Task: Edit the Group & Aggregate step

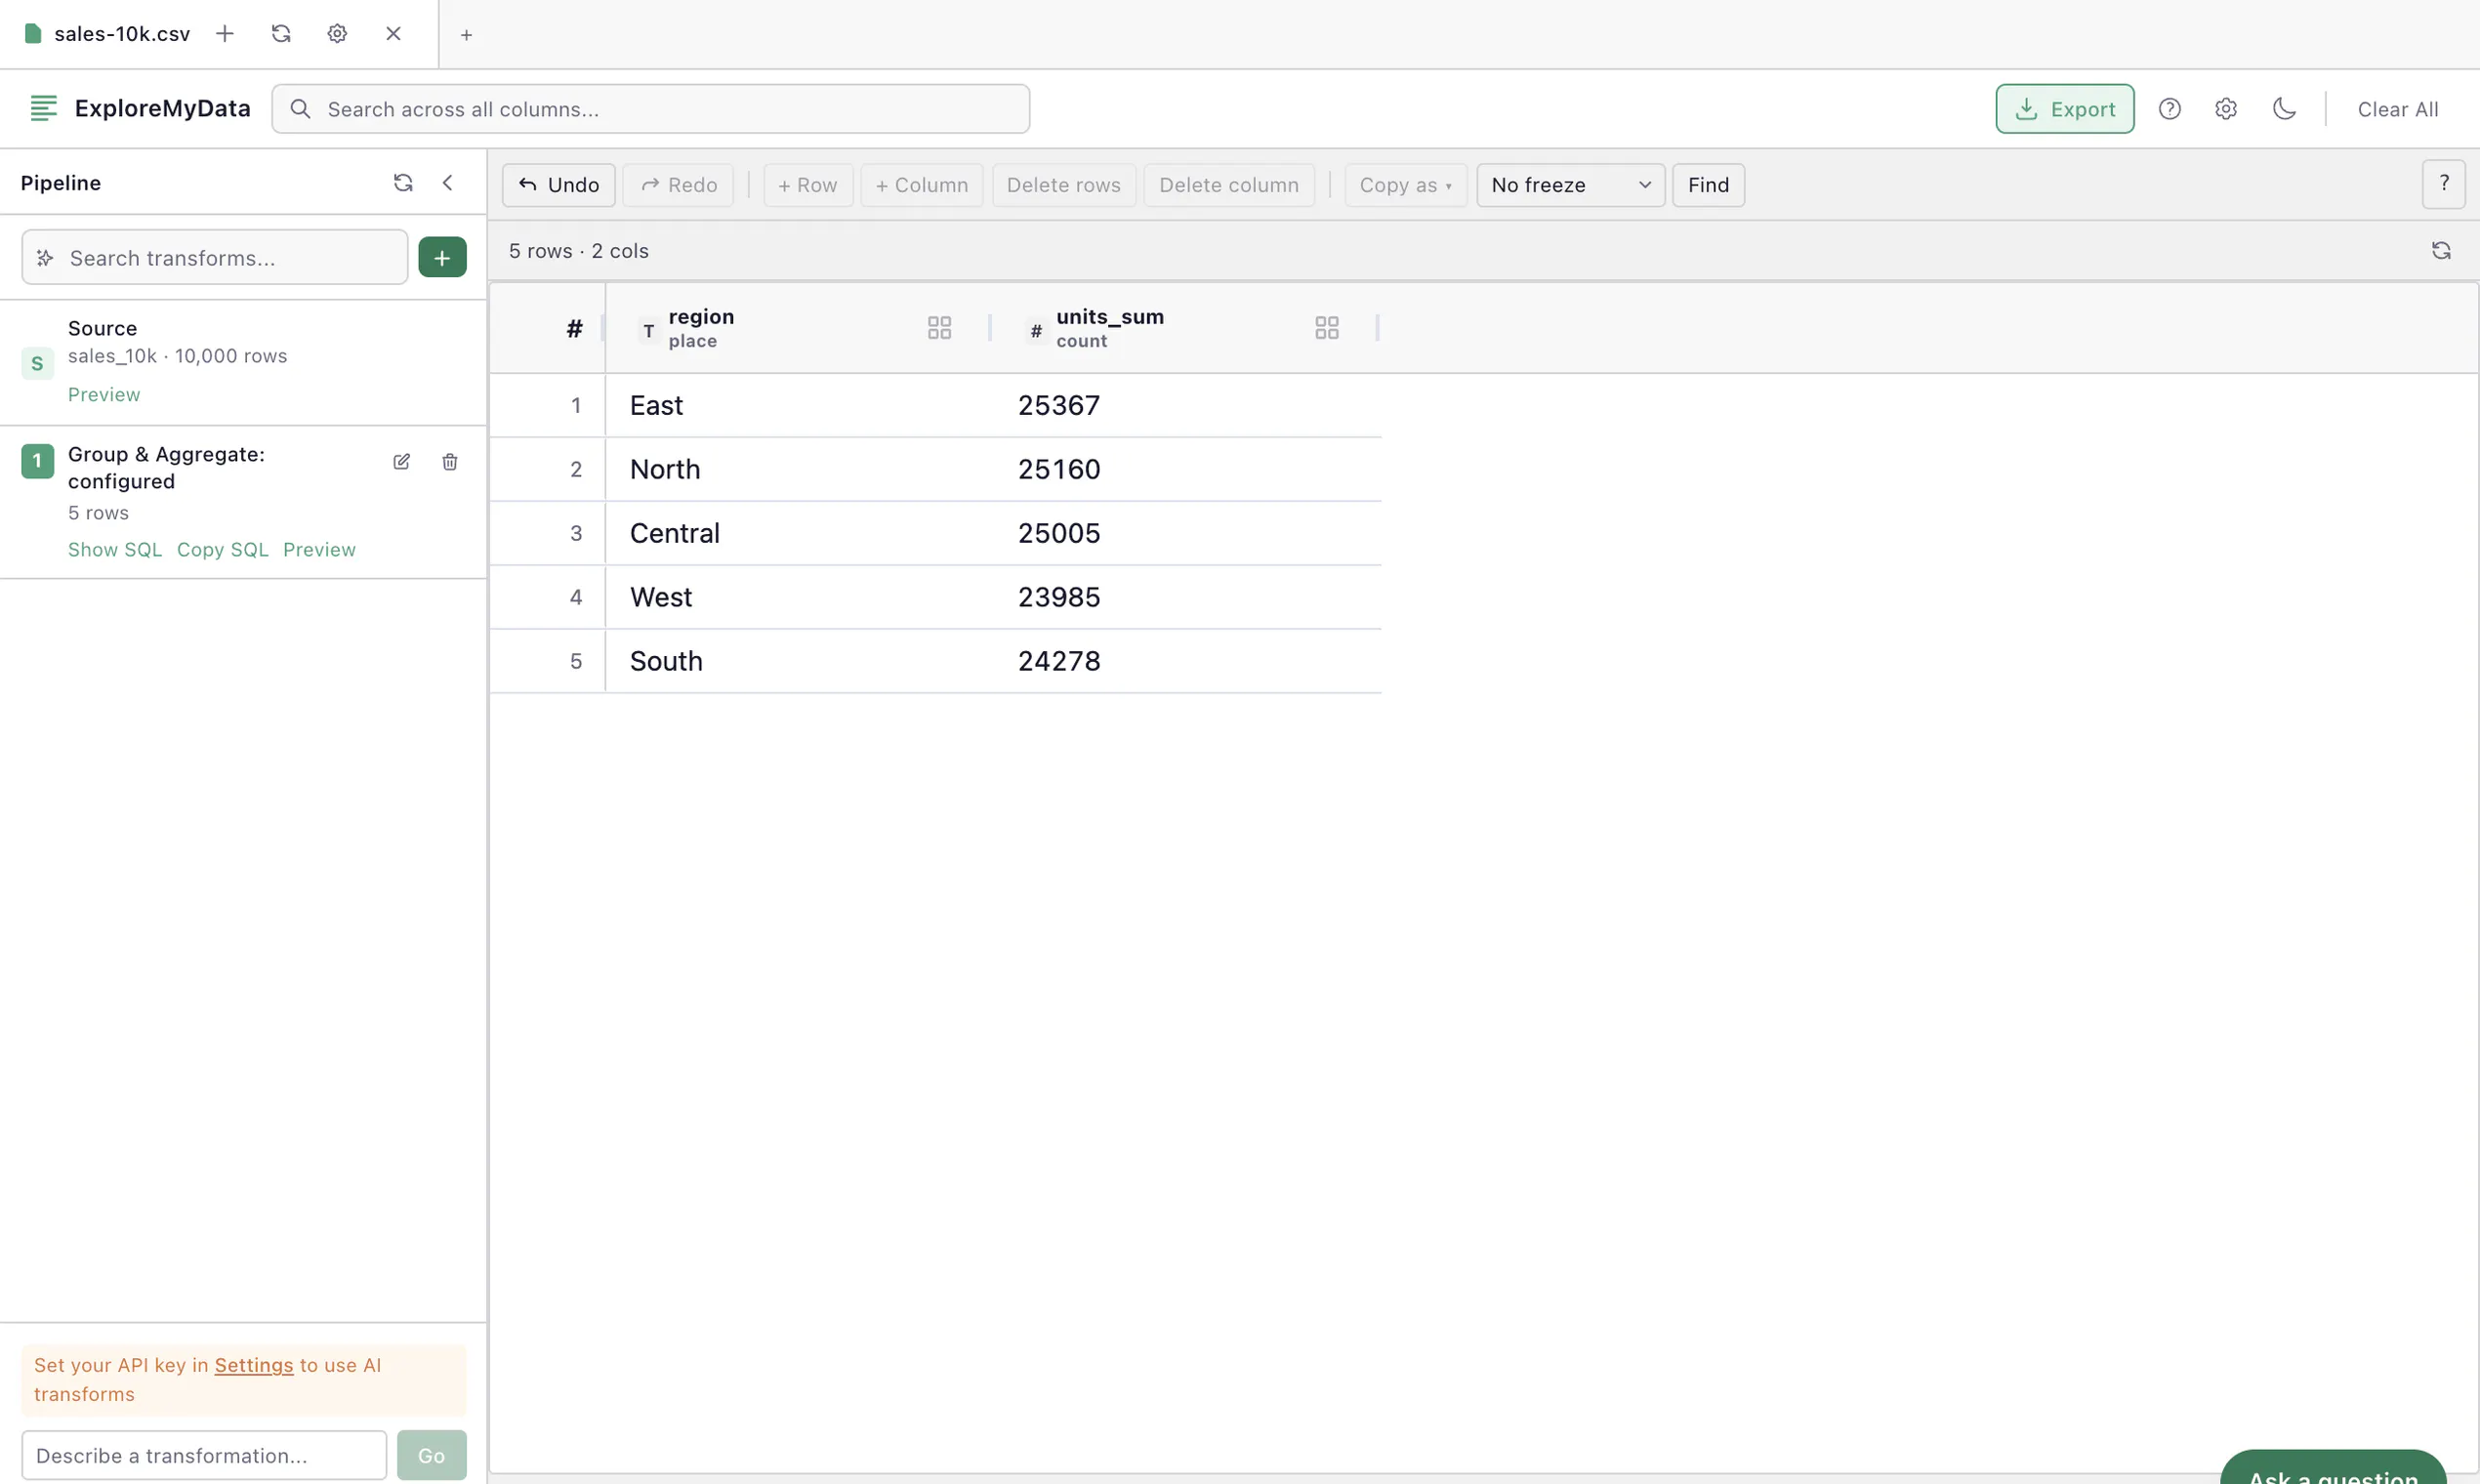Action: [402, 462]
